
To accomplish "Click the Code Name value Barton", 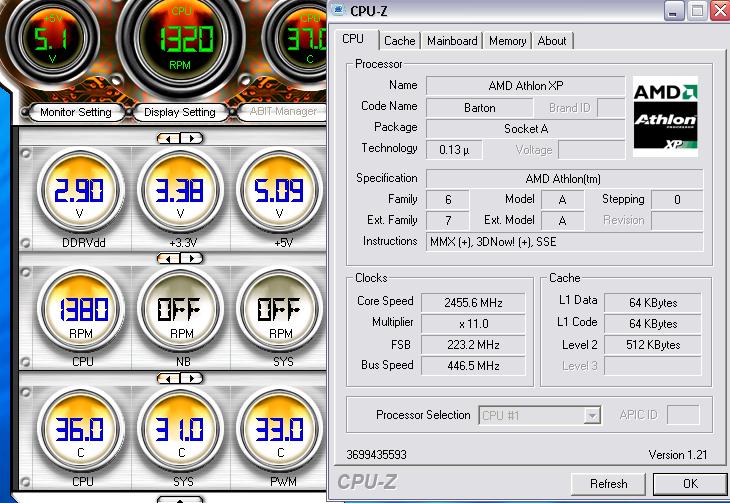I will (480, 108).
